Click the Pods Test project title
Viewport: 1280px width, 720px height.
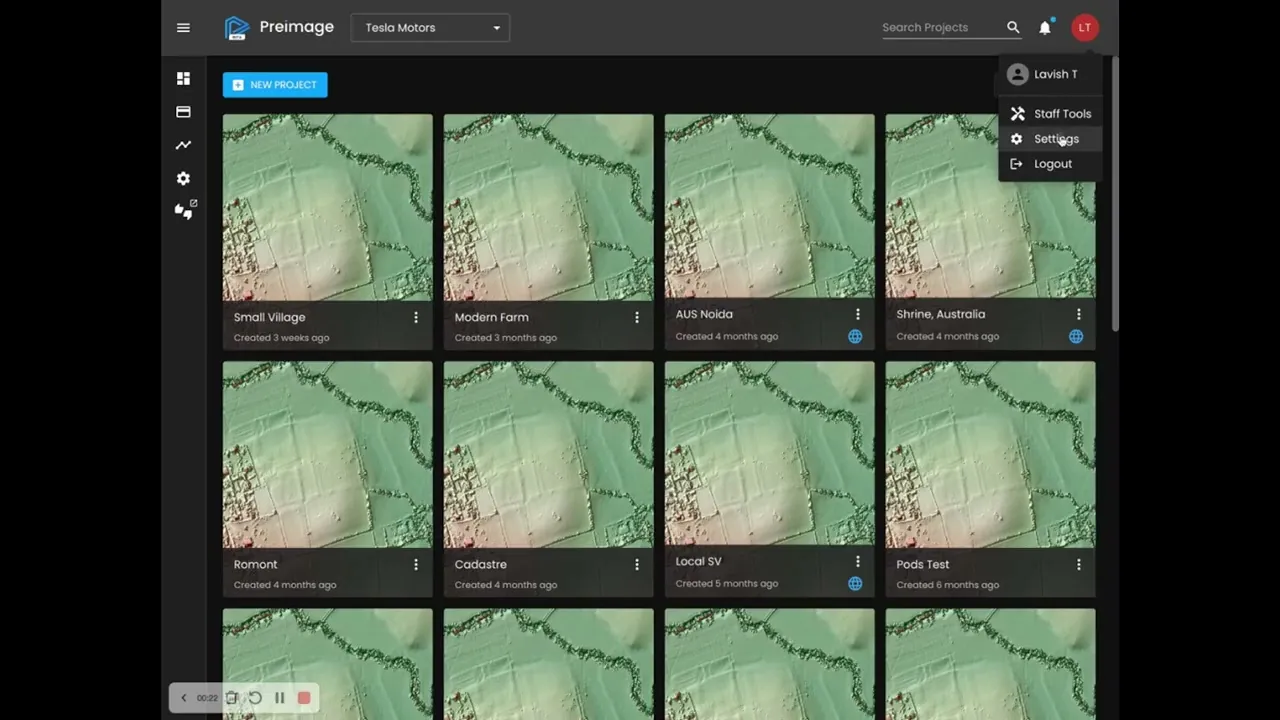click(923, 565)
